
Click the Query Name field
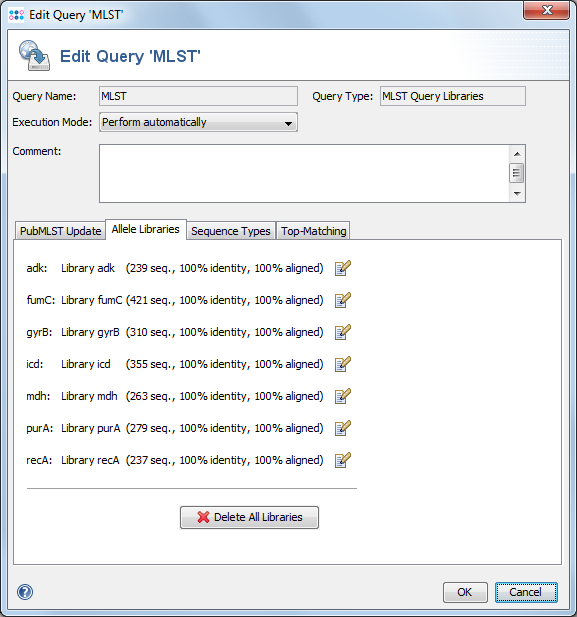point(198,96)
